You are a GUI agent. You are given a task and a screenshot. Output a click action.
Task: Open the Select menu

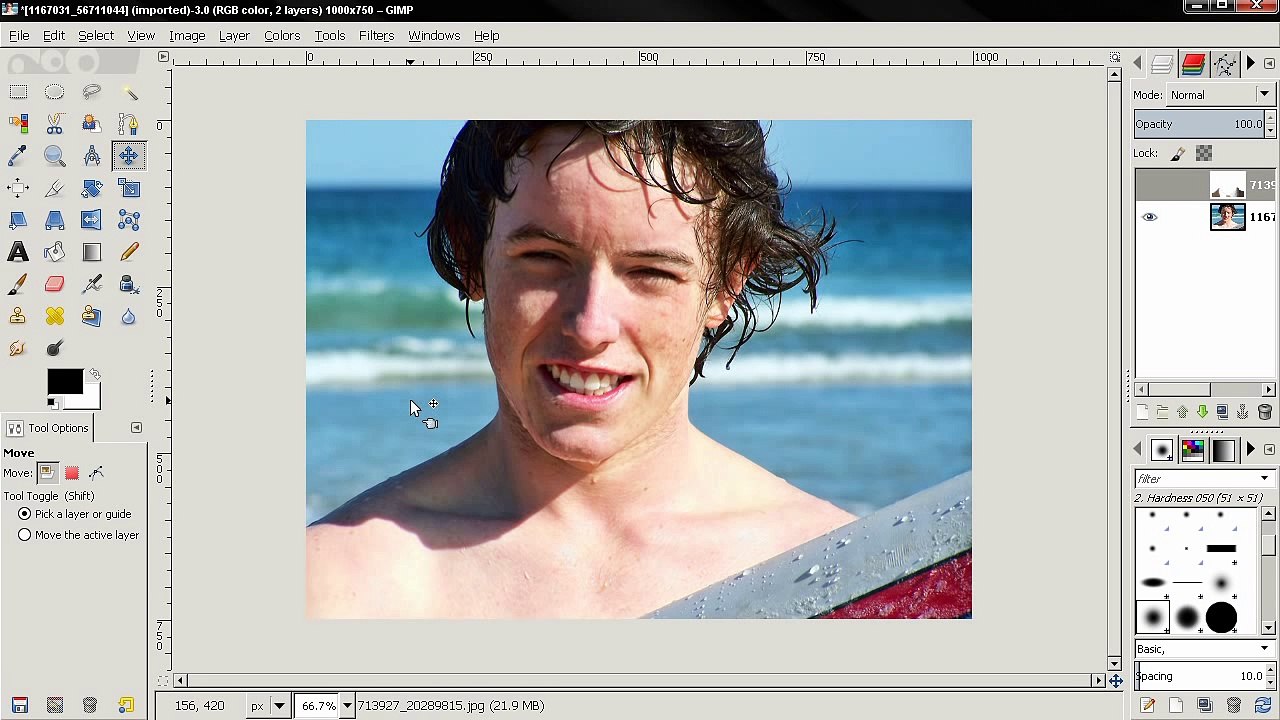[96, 36]
